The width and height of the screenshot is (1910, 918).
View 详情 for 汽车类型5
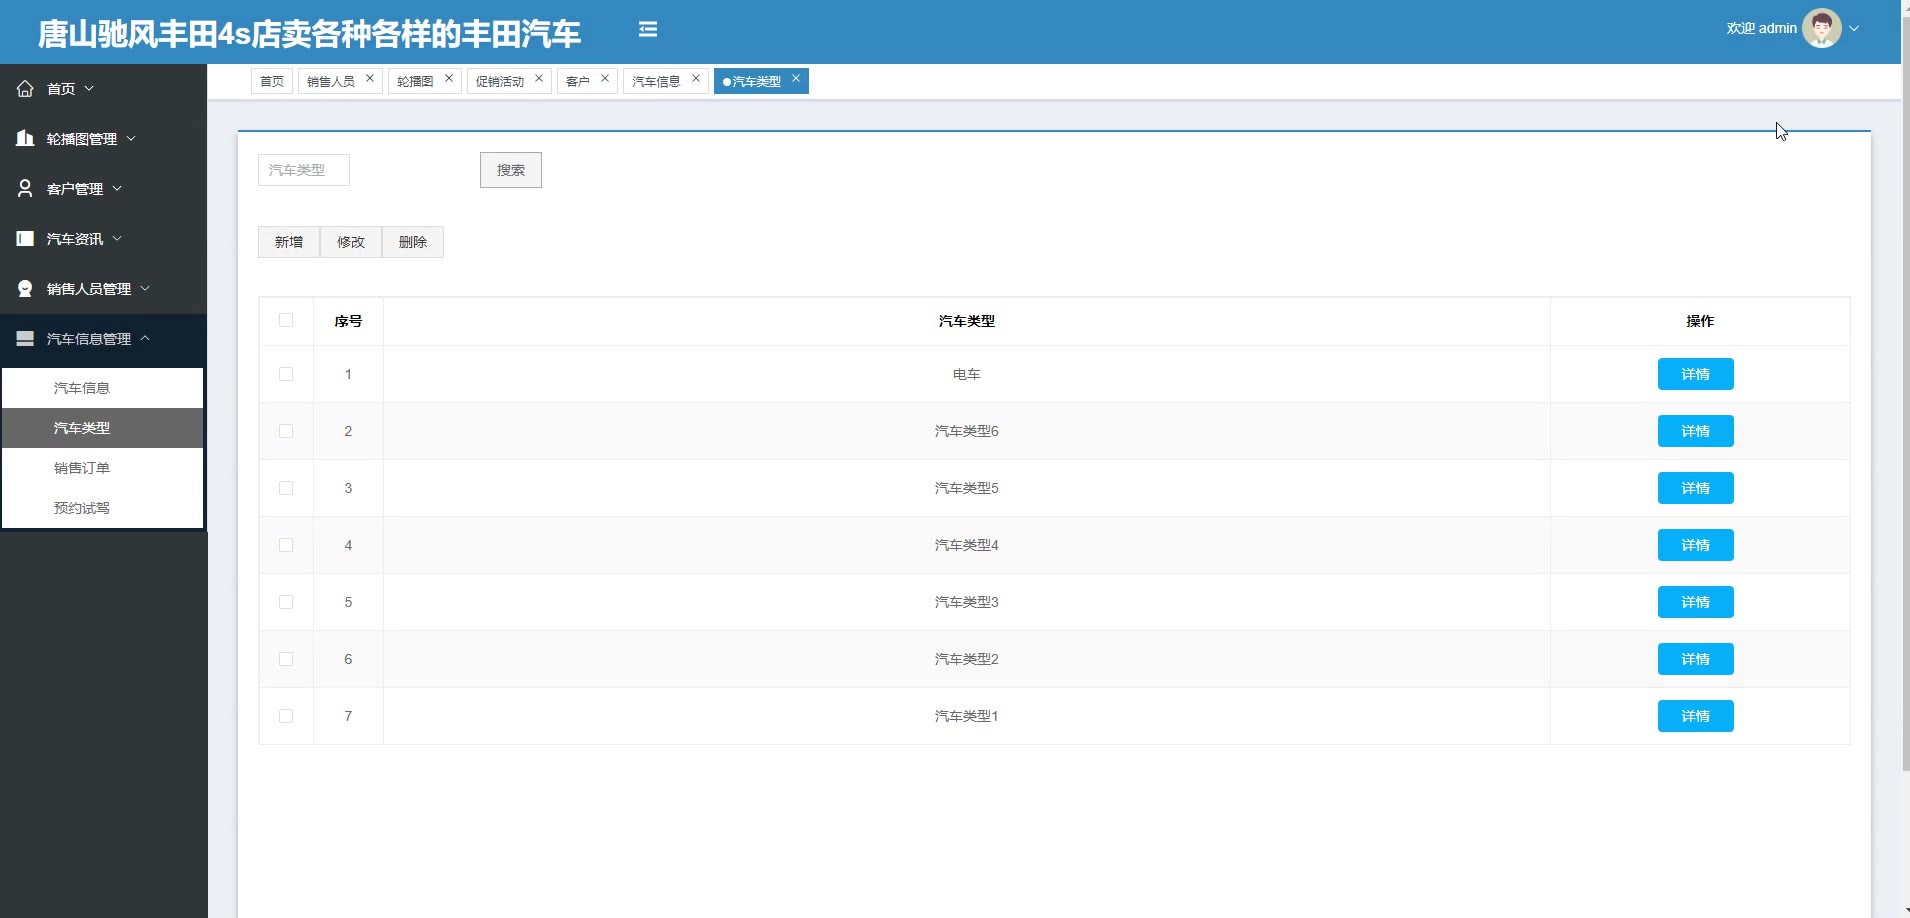[x=1696, y=488]
